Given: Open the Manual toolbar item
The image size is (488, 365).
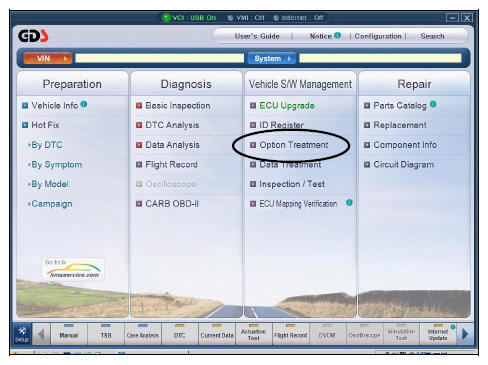Looking at the screenshot, I should (69, 334).
